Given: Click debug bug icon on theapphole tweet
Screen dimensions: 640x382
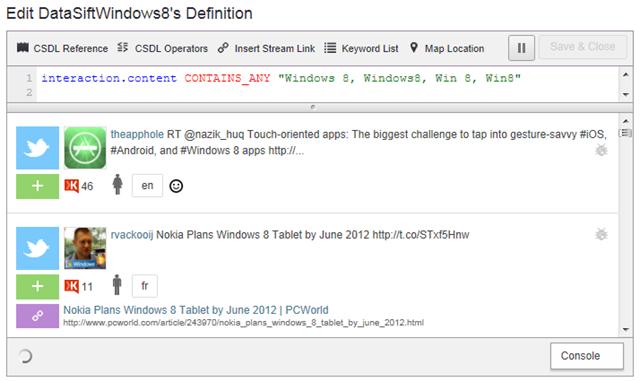Looking at the screenshot, I should coord(601,150).
